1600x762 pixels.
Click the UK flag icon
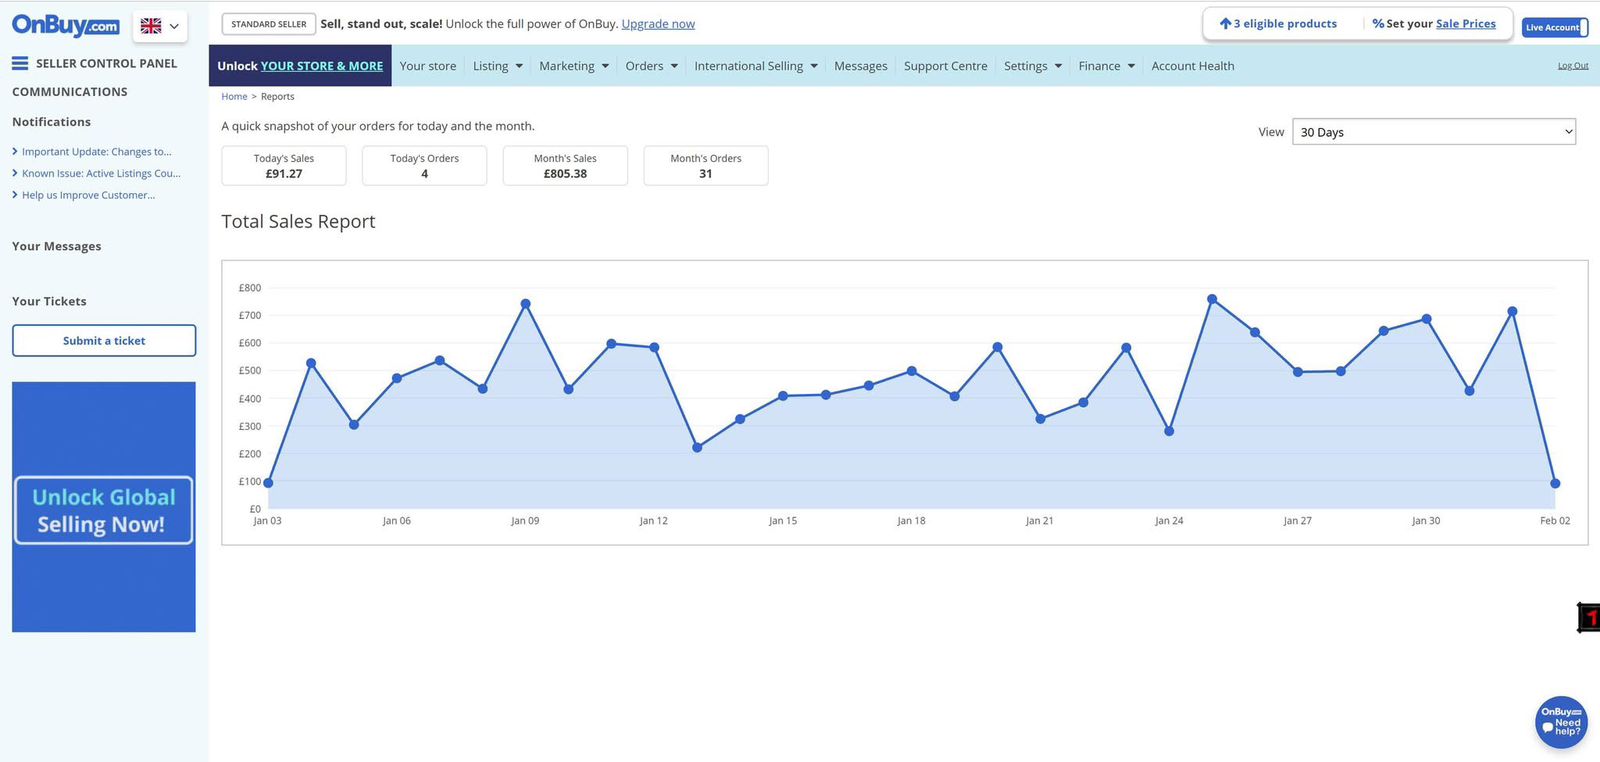(x=151, y=26)
